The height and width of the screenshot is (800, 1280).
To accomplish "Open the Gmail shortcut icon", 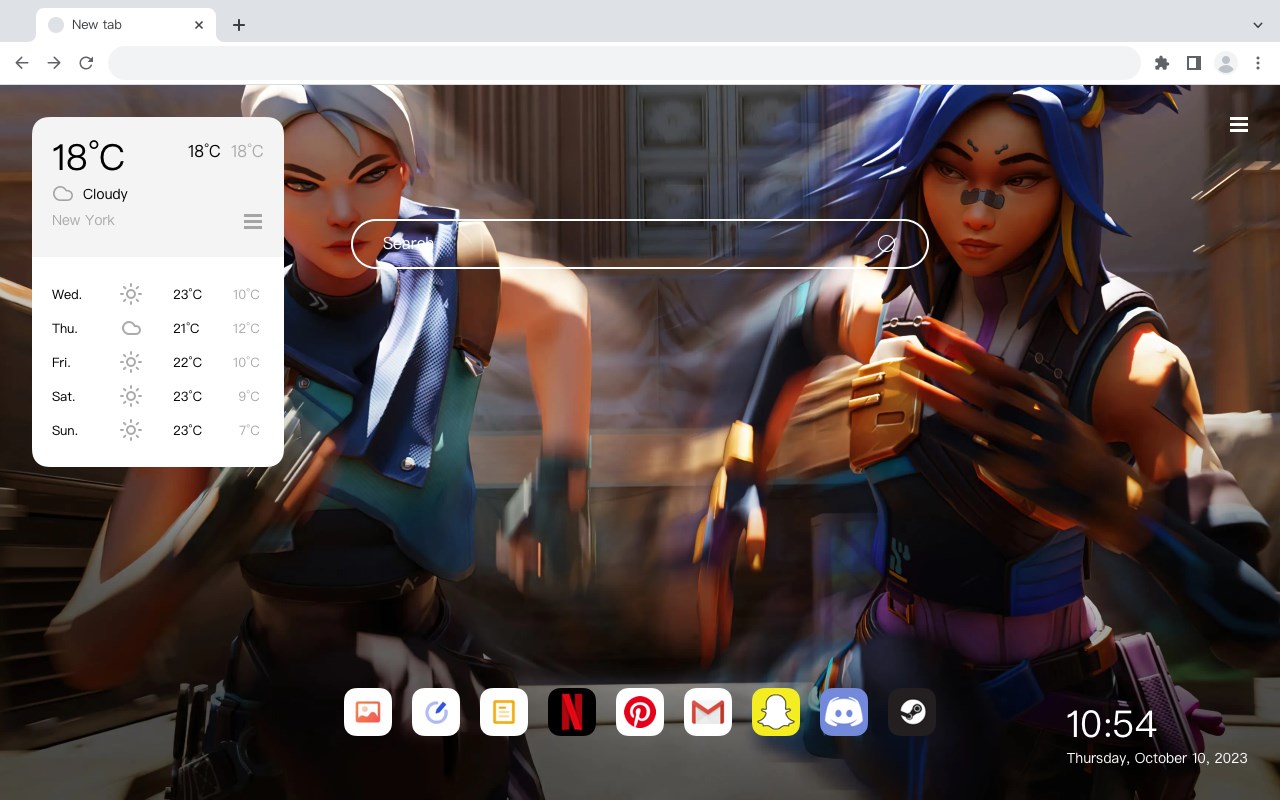I will coord(708,712).
